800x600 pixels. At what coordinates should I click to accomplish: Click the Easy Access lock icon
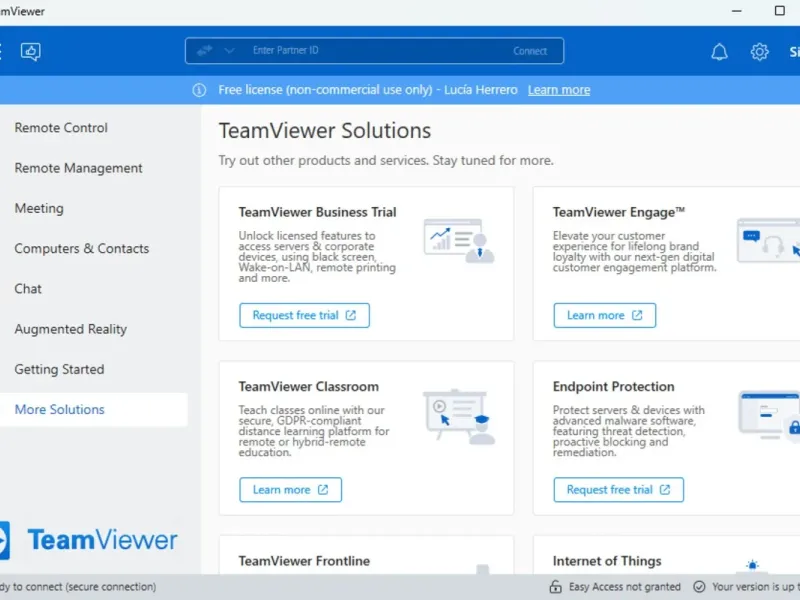pyautogui.click(x=556, y=587)
